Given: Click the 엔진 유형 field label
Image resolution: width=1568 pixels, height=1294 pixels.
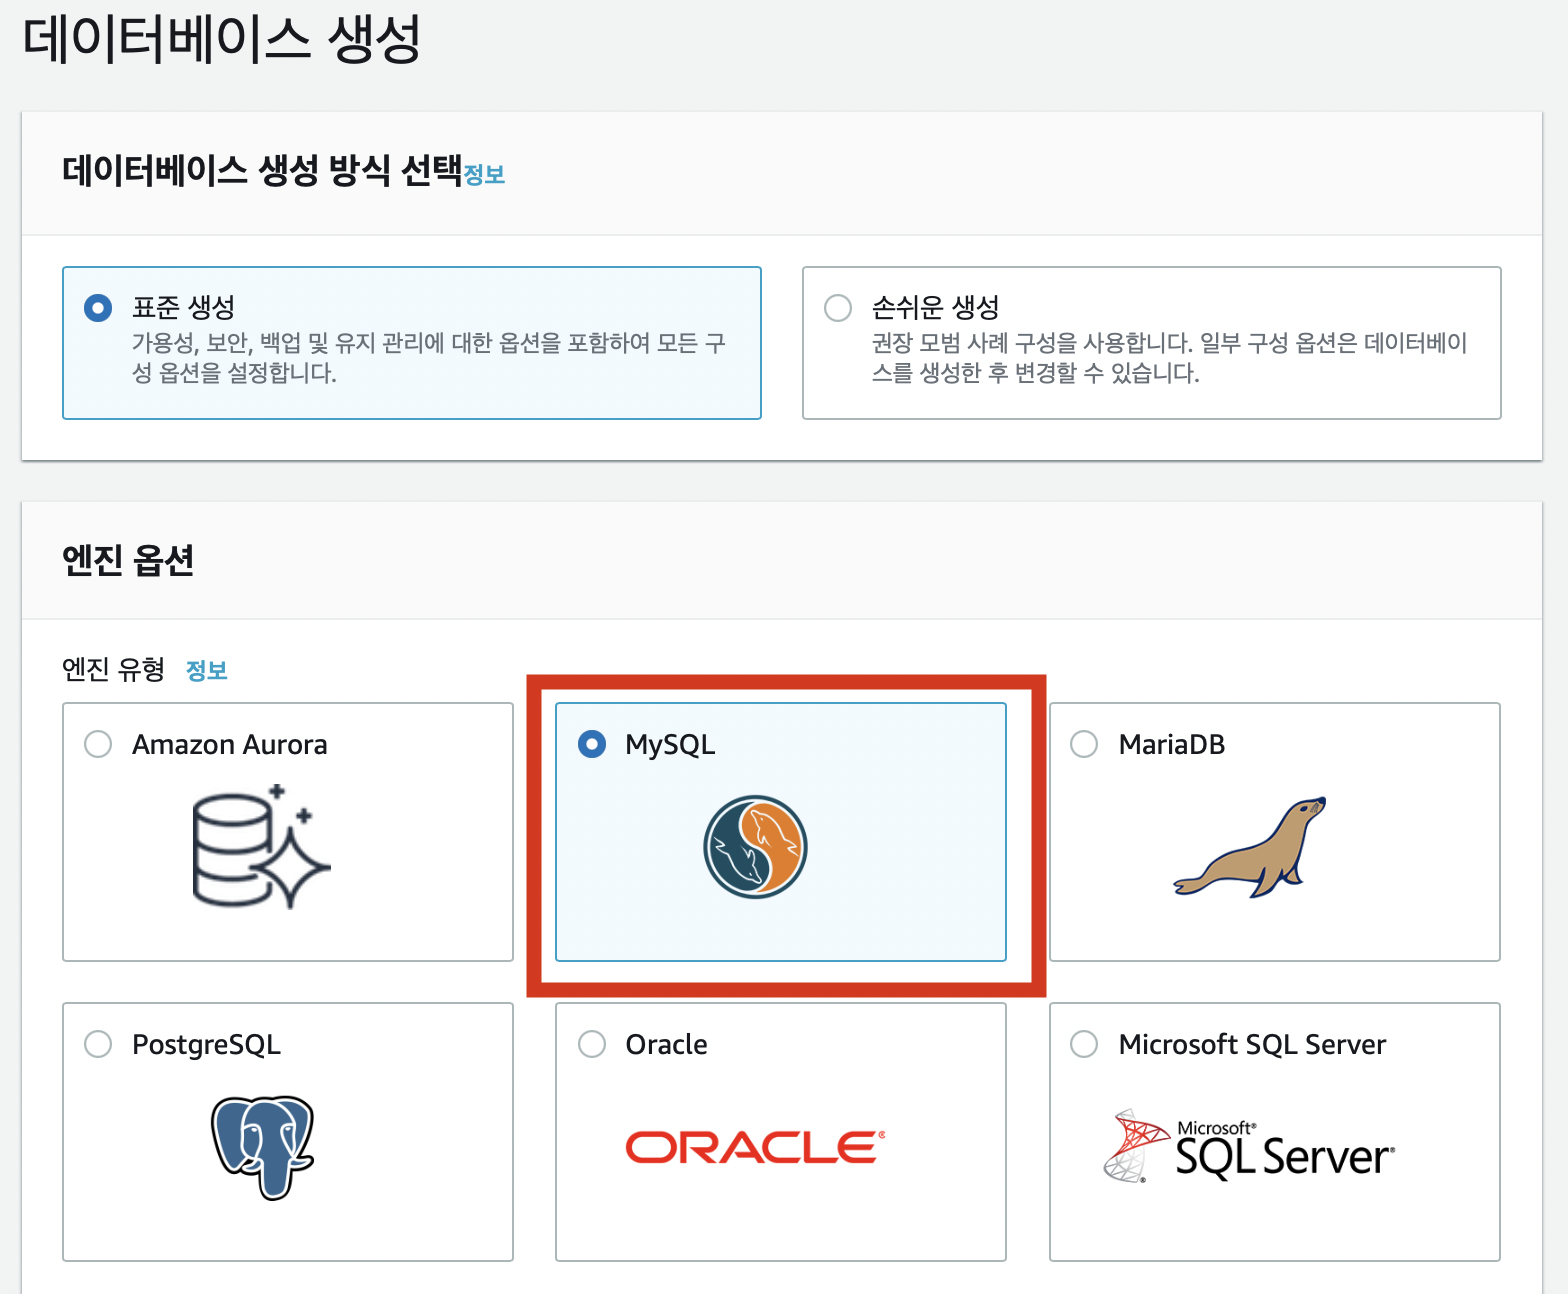Looking at the screenshot, I should 114,669.
